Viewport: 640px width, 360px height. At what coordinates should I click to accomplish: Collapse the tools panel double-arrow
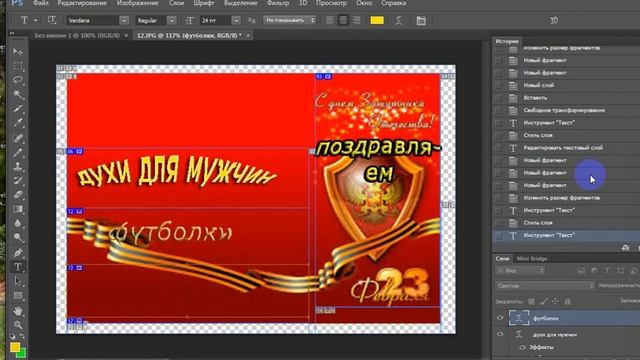click(x=12, y=33)
